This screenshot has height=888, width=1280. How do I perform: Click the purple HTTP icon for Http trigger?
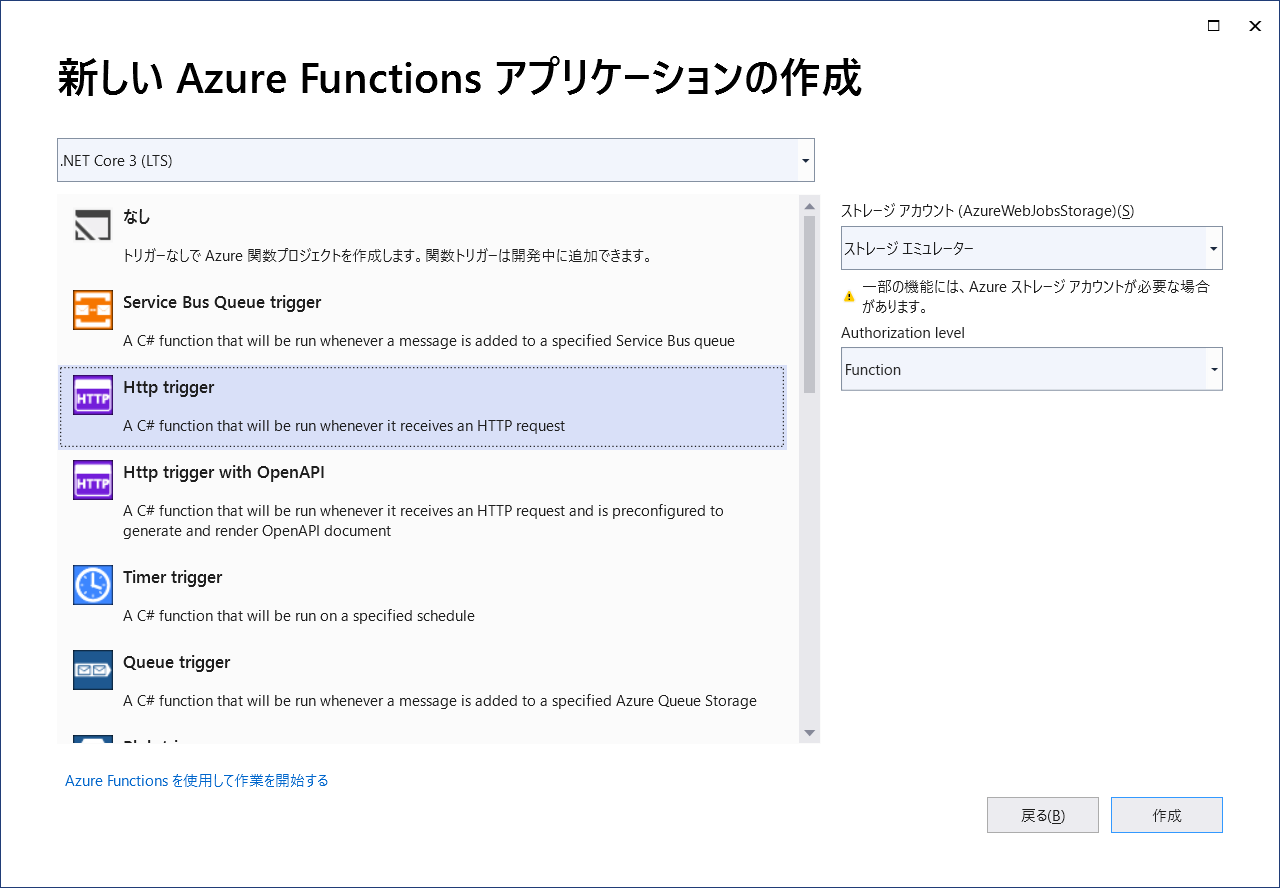pyautogui.click(x=93, y=395)
